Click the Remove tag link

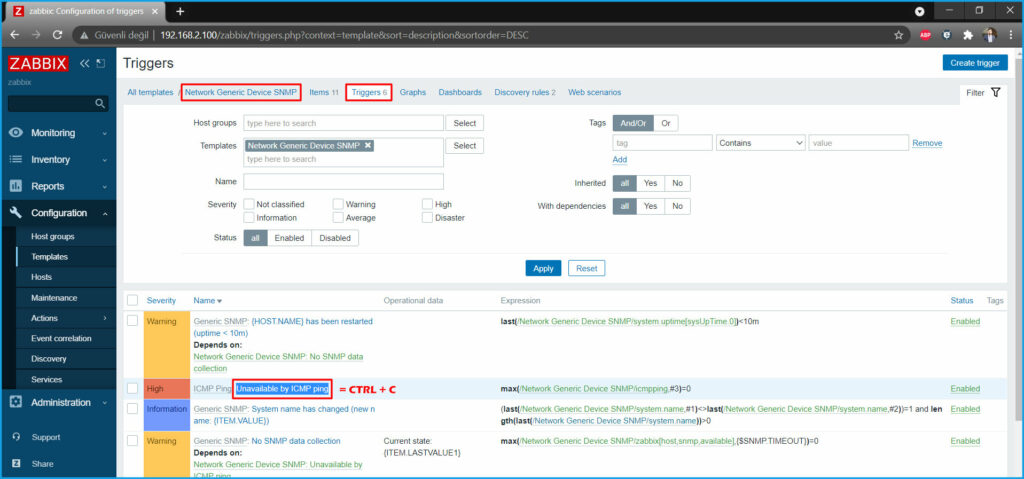(x=927, y=143)
